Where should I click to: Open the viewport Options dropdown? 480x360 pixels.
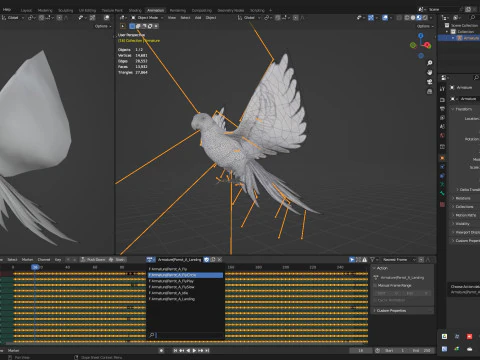425,26
